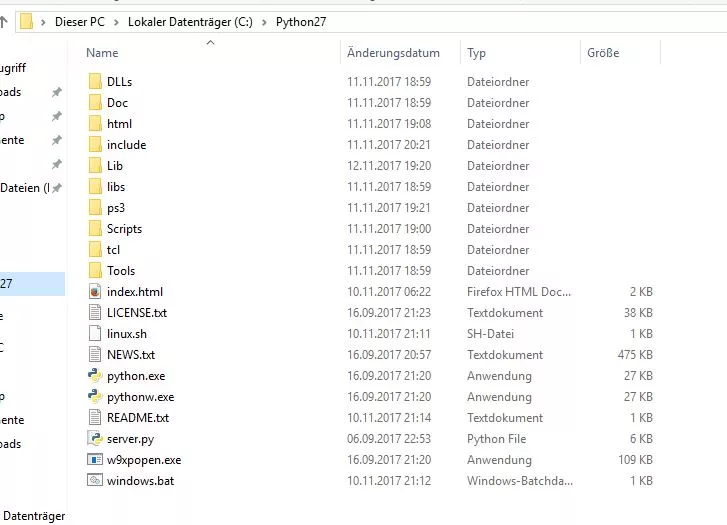Click the LICENSE.txt text document icon
This screenshot has height=525, width=727.
(95, 313)
